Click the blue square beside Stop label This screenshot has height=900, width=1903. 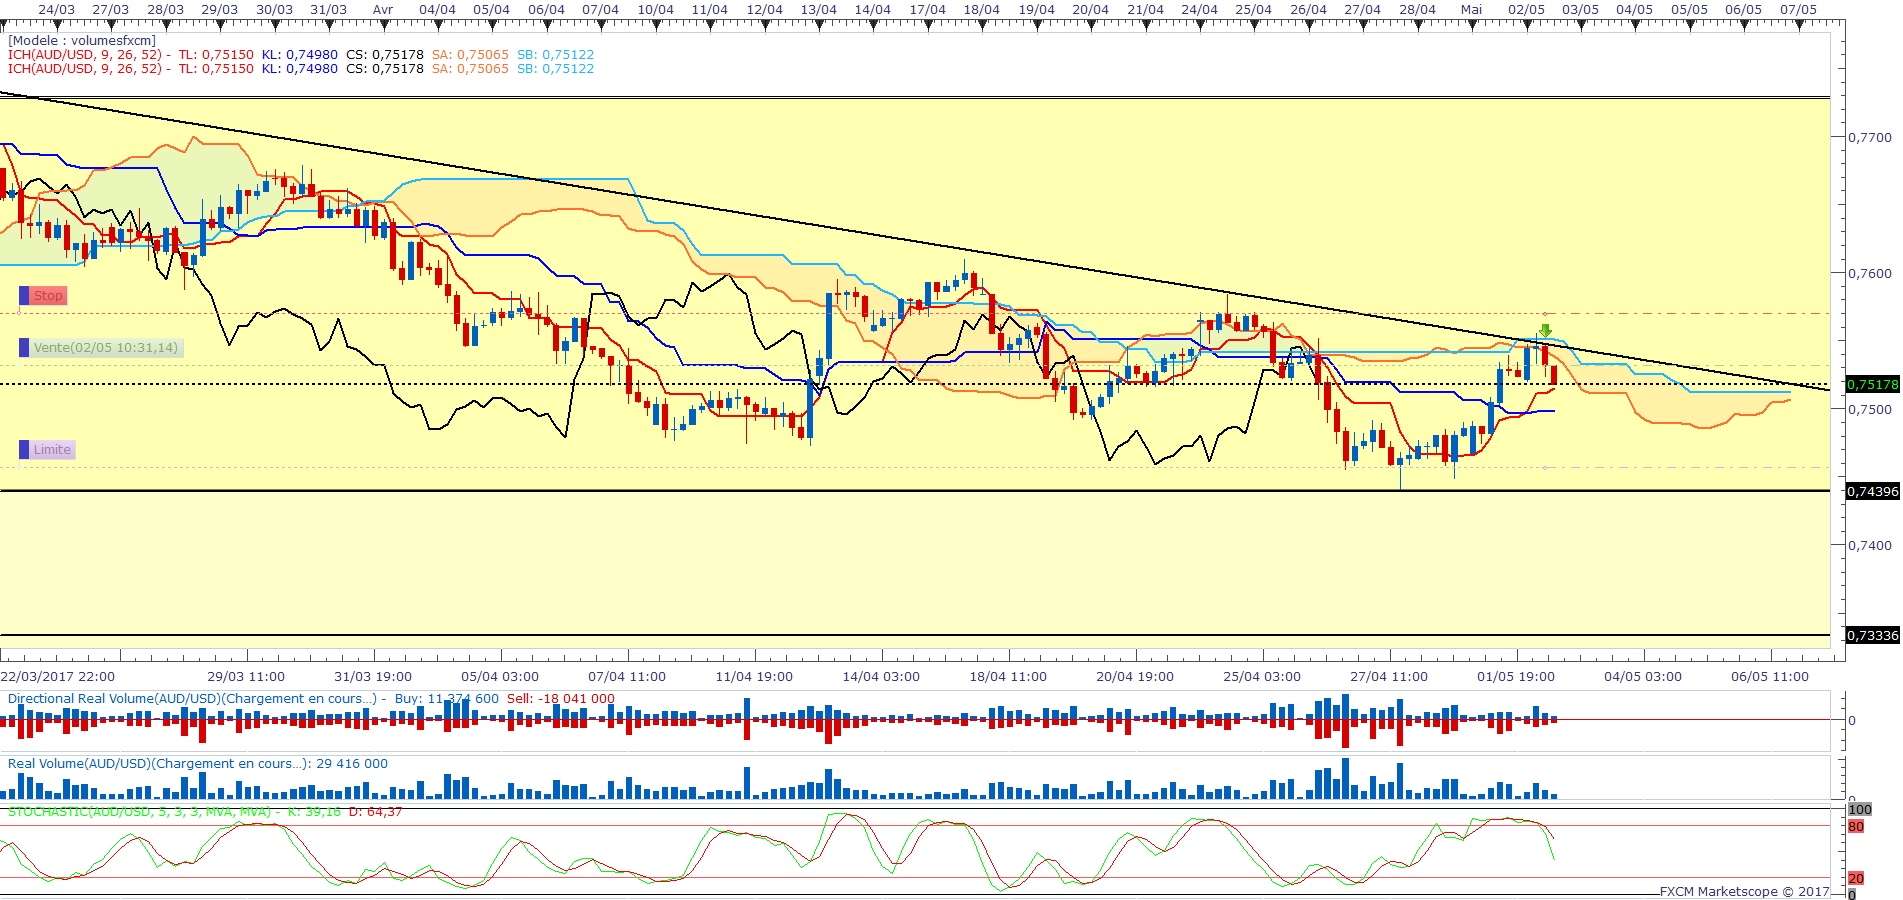(x=24, y=296)
